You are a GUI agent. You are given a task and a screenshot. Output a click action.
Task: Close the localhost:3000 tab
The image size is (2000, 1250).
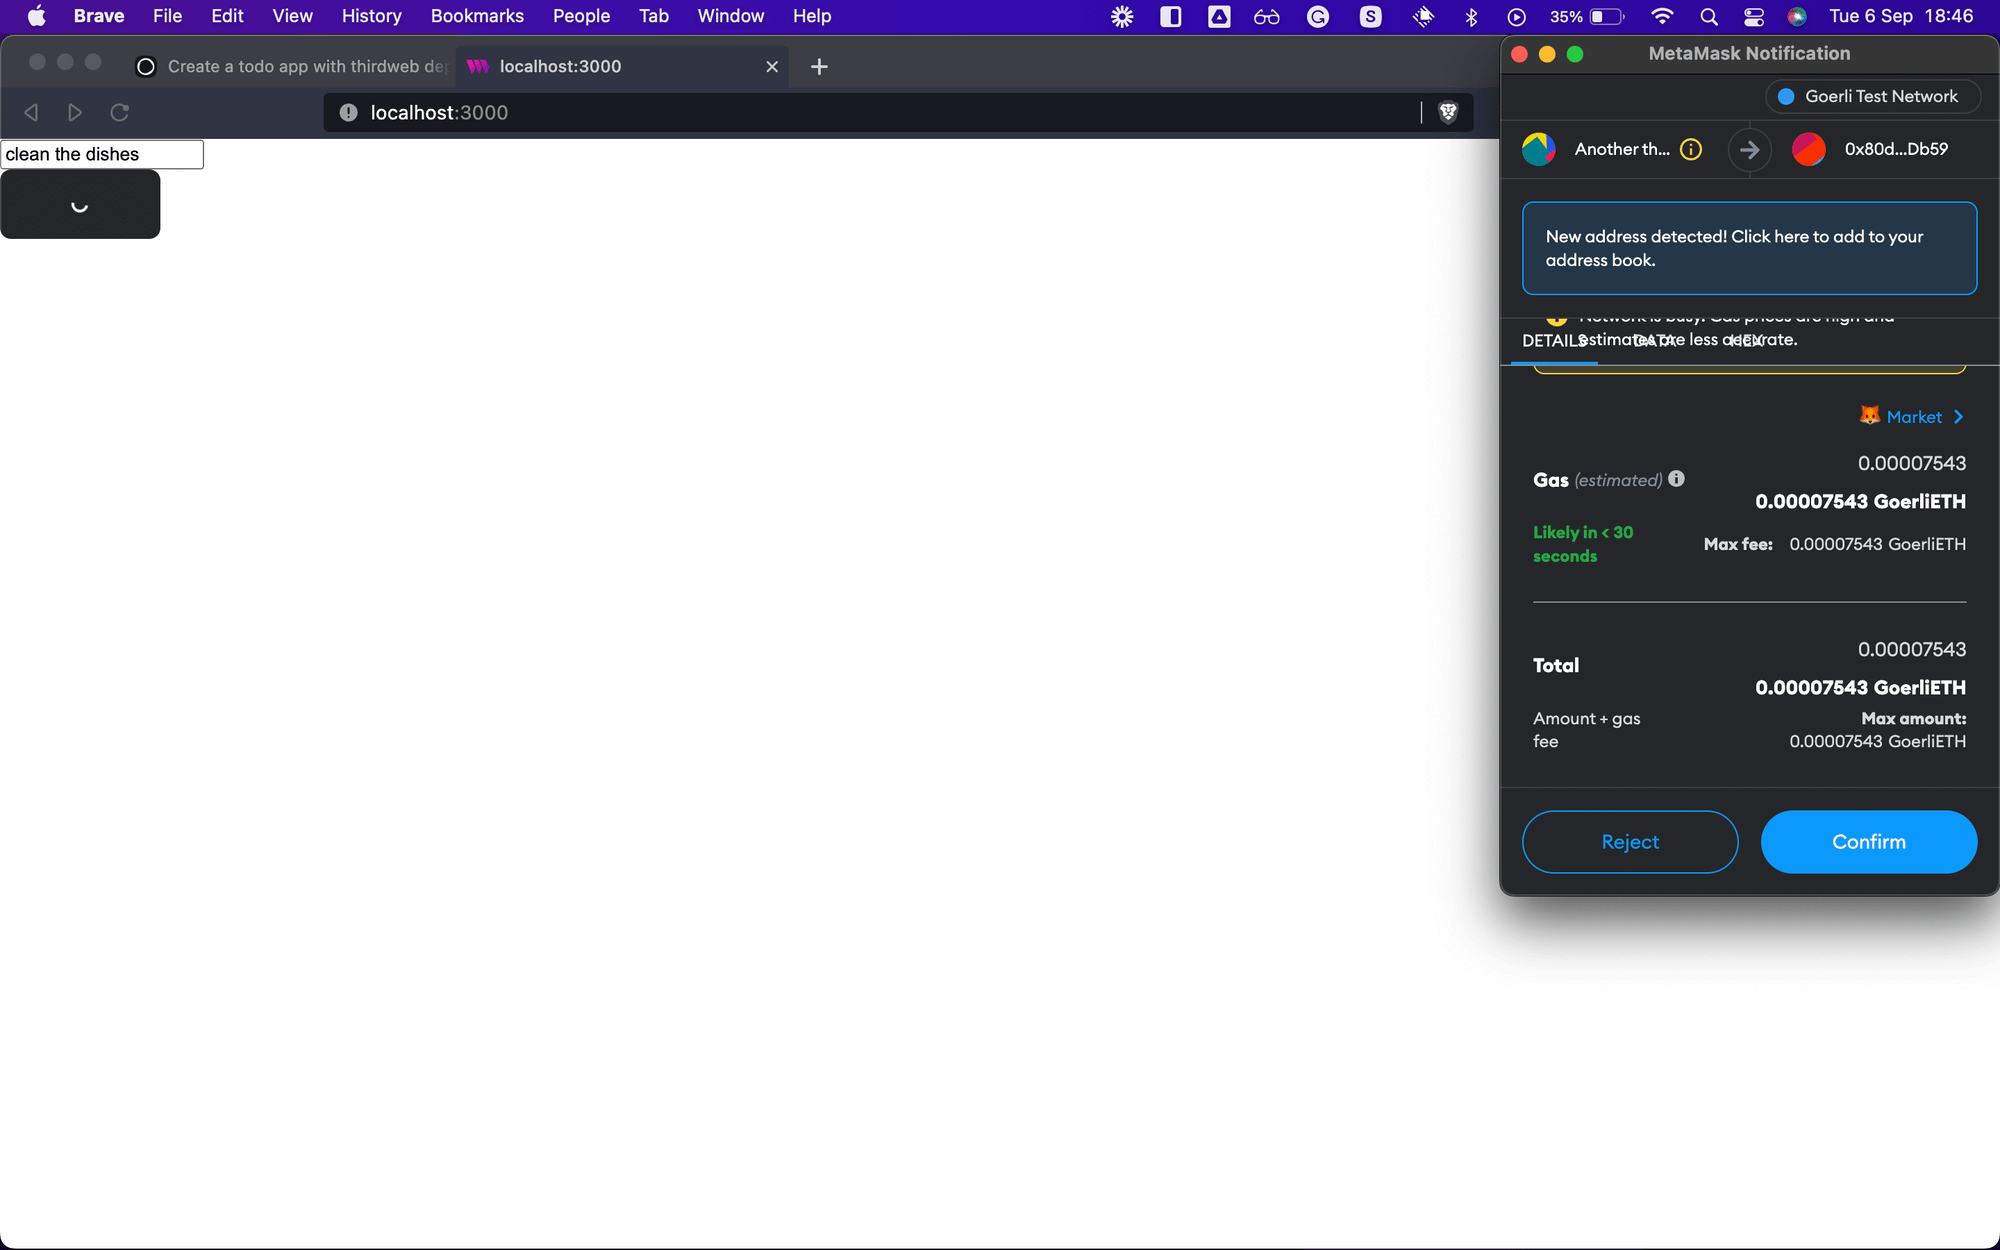pyautogui.click(x=772, y=66)
